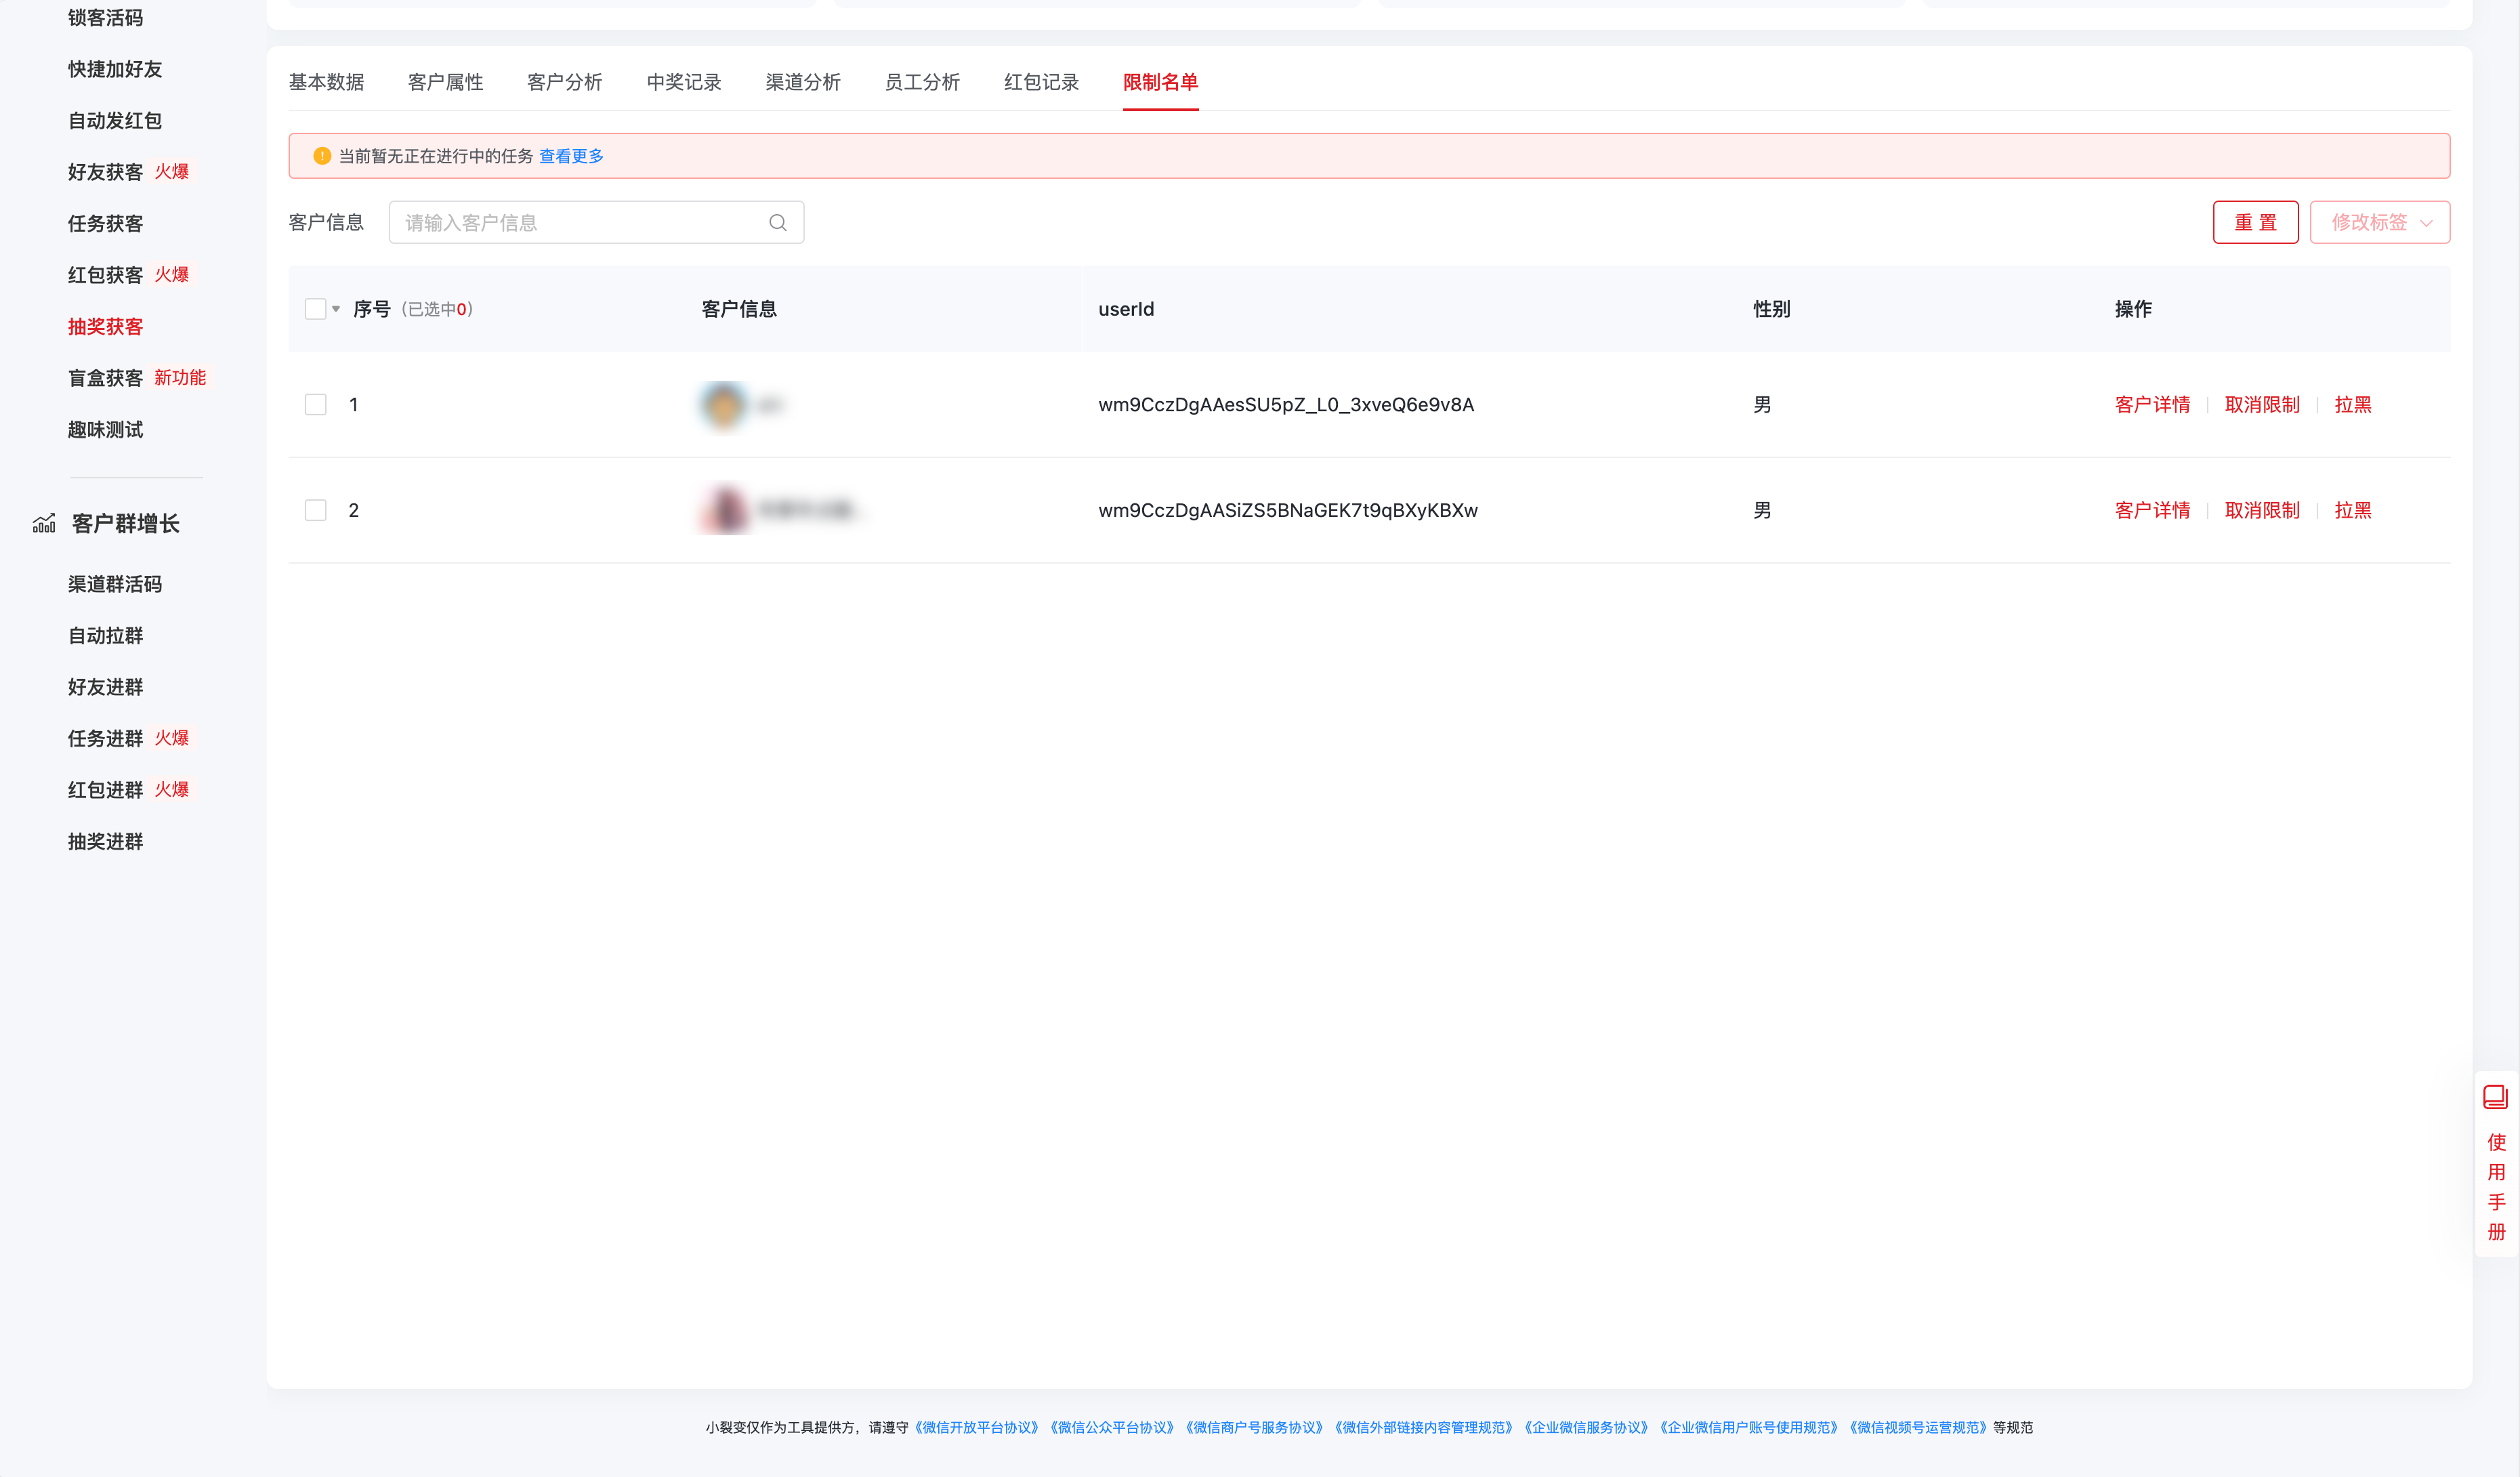
Task: Click the 重置 button
Action: [x=2256, y=222]
